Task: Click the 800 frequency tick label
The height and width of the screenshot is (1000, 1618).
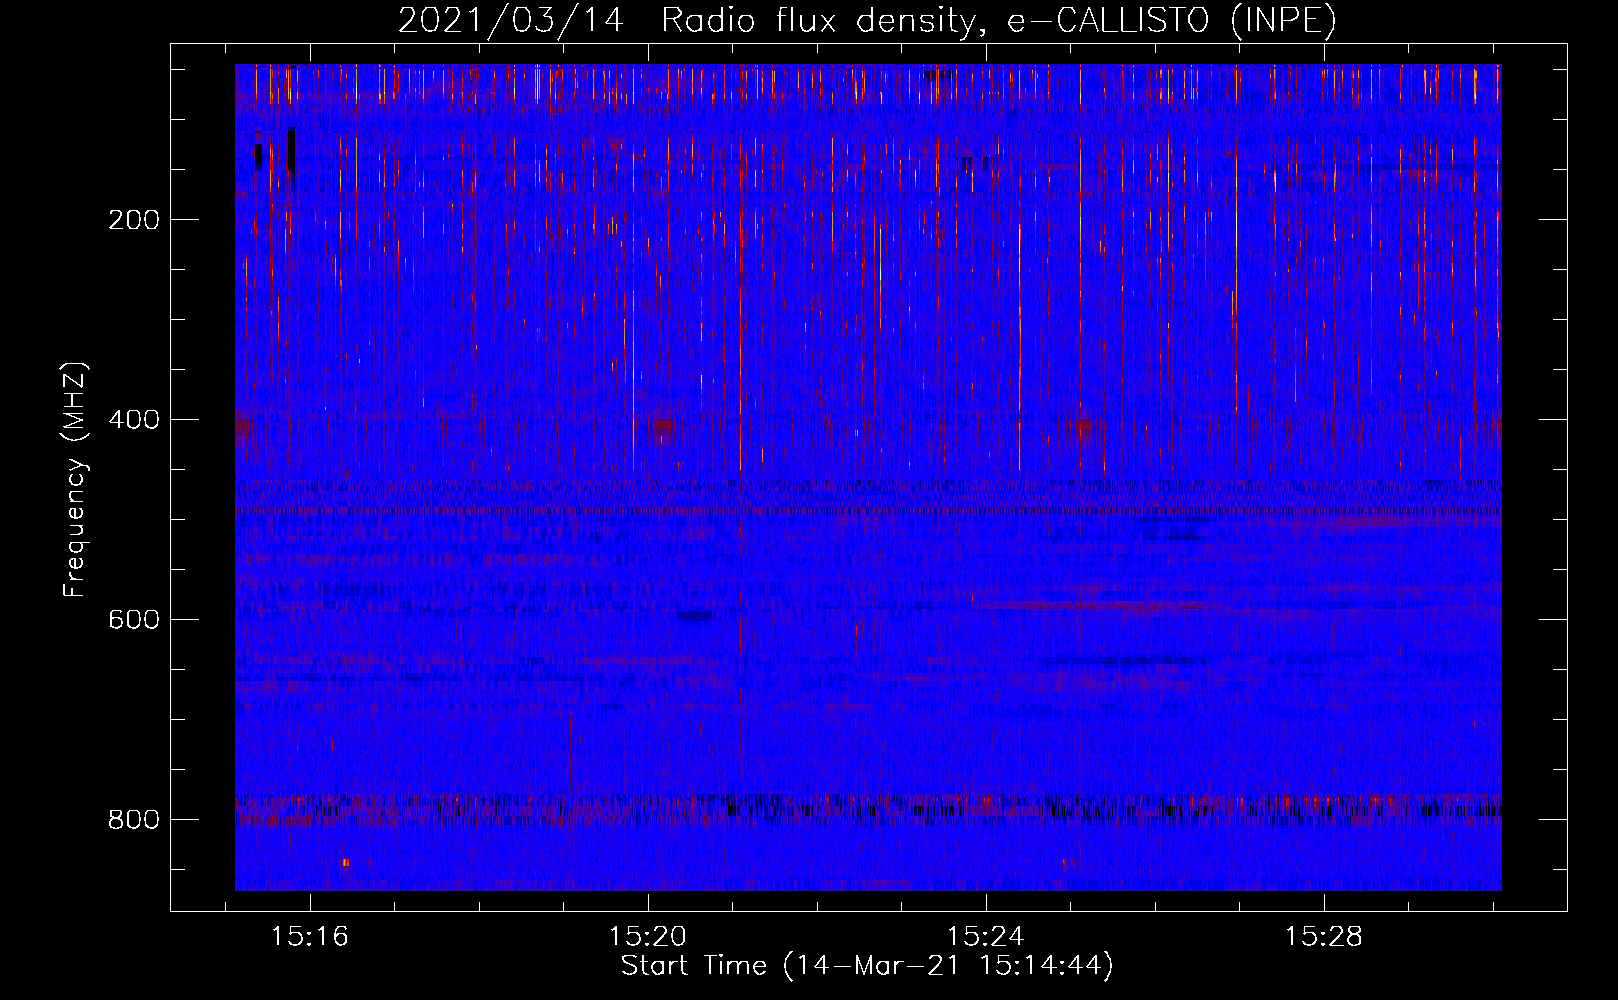Action: click(x=134, y=820)
